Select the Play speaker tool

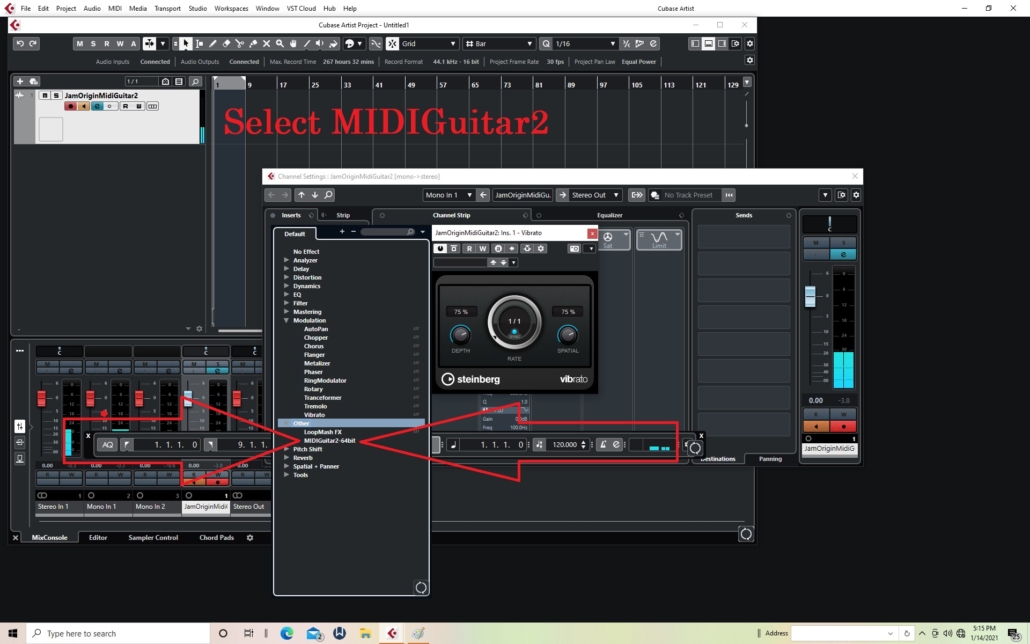[320, 43]
